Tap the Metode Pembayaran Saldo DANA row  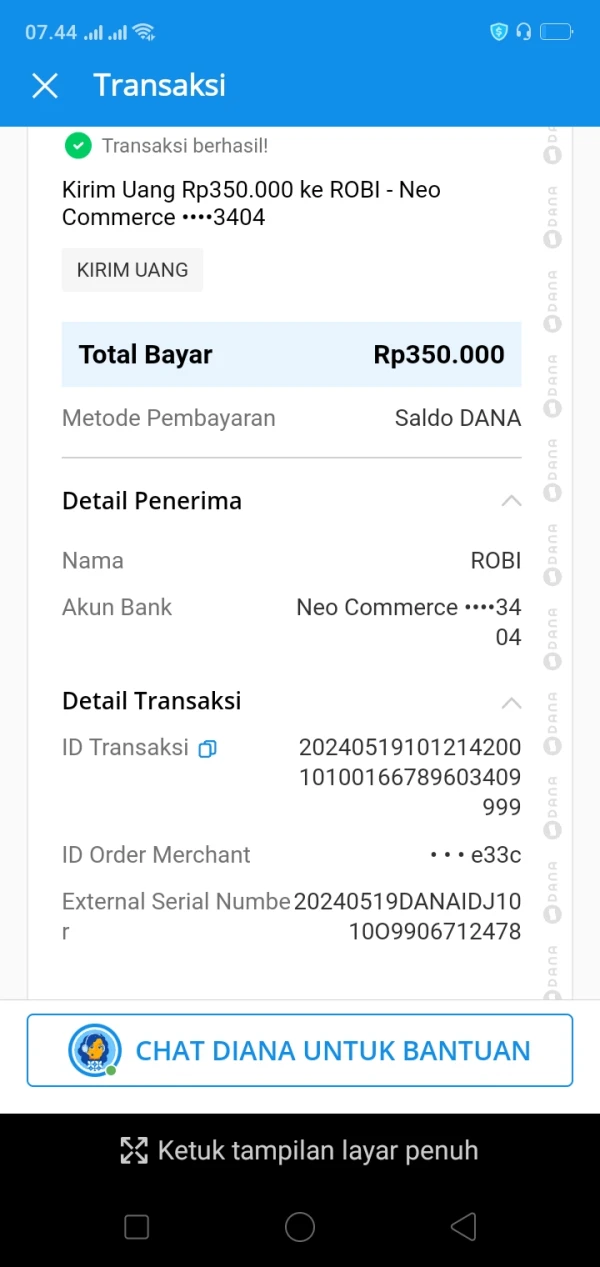tap(291, 418)
